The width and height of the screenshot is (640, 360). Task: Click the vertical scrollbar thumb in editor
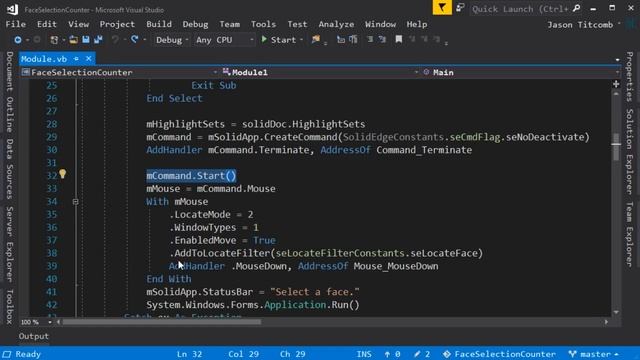[616, 147]
